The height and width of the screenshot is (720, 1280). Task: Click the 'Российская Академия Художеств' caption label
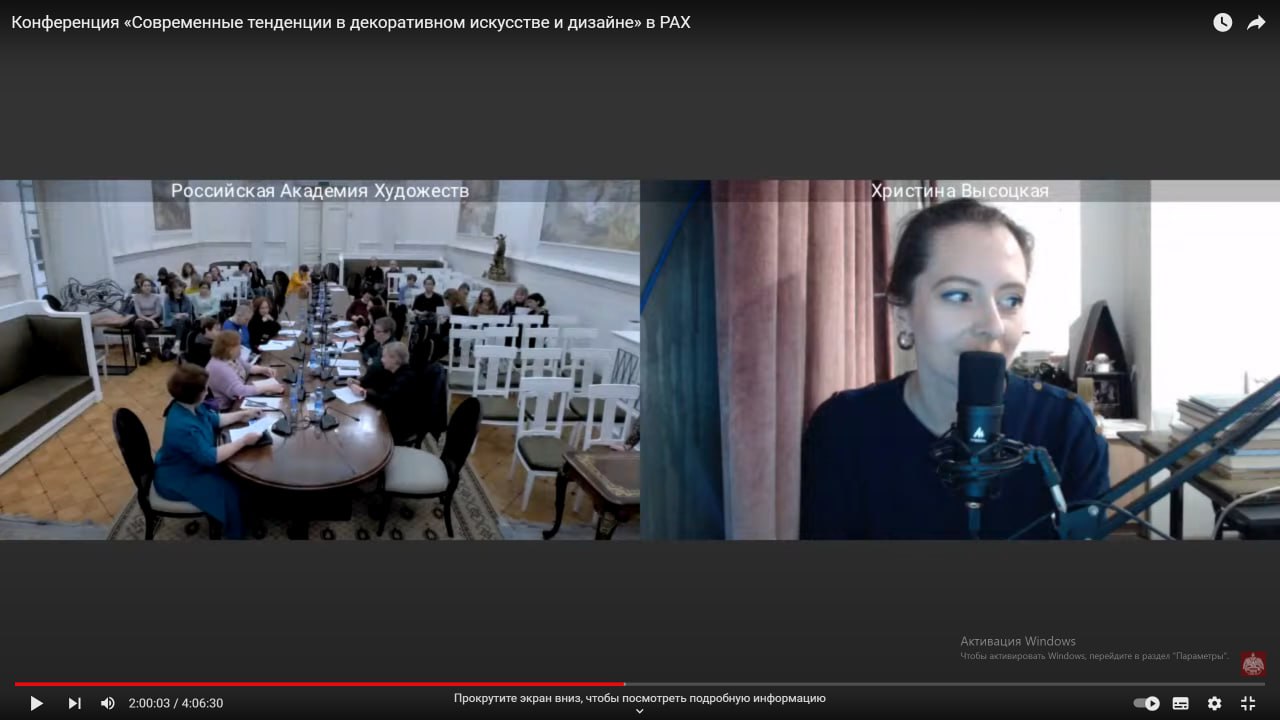320,190
